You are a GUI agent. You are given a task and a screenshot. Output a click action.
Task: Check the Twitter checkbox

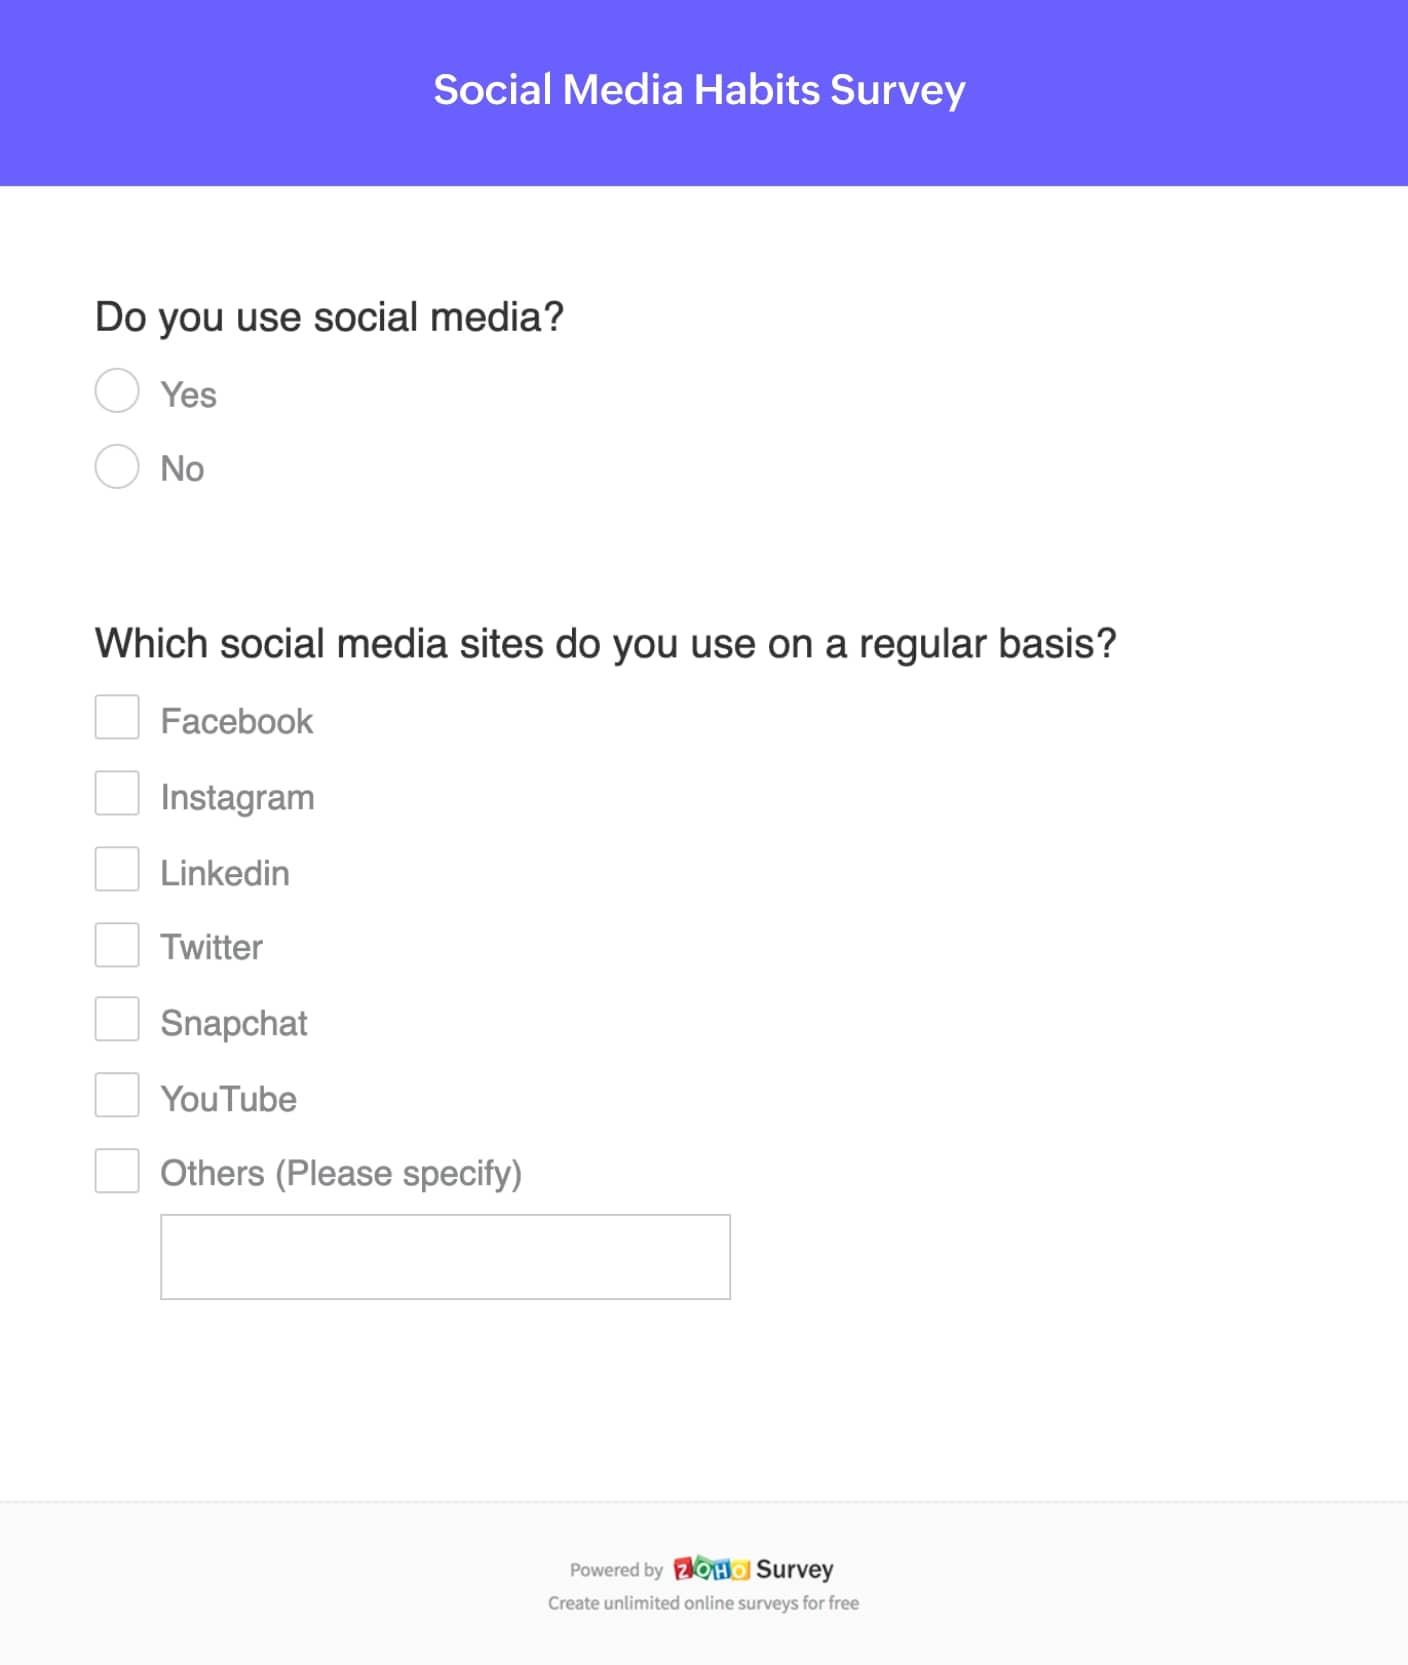coord(117,945)
